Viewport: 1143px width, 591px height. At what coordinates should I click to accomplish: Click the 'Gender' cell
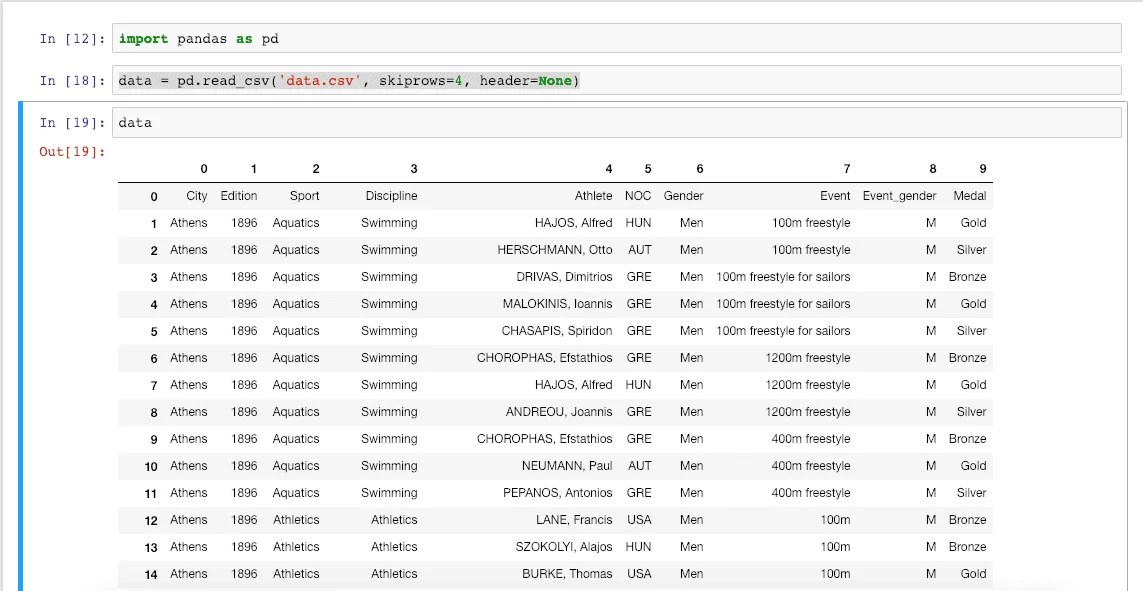coord(683,196)
